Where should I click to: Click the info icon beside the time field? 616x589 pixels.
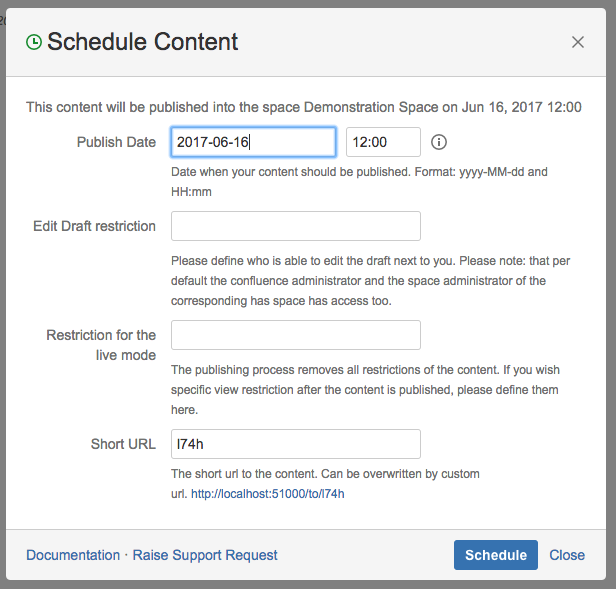[438, 142]
